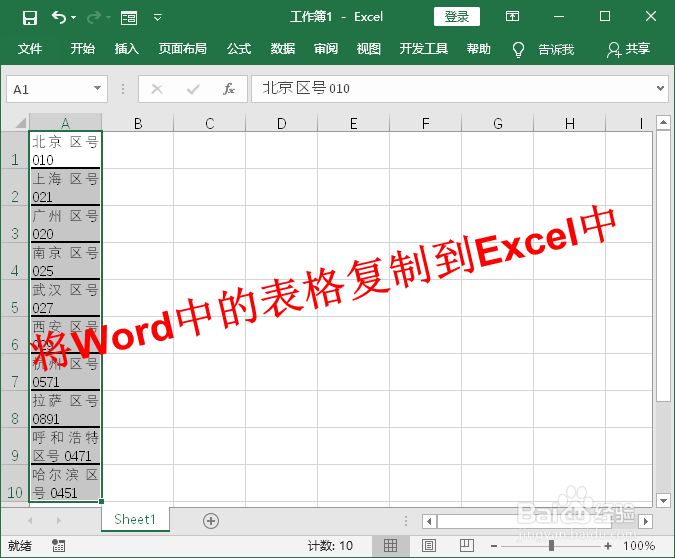This screenshot has width=675, height=558.
Task: Click the 共享 share button
Action: (628, 49)
